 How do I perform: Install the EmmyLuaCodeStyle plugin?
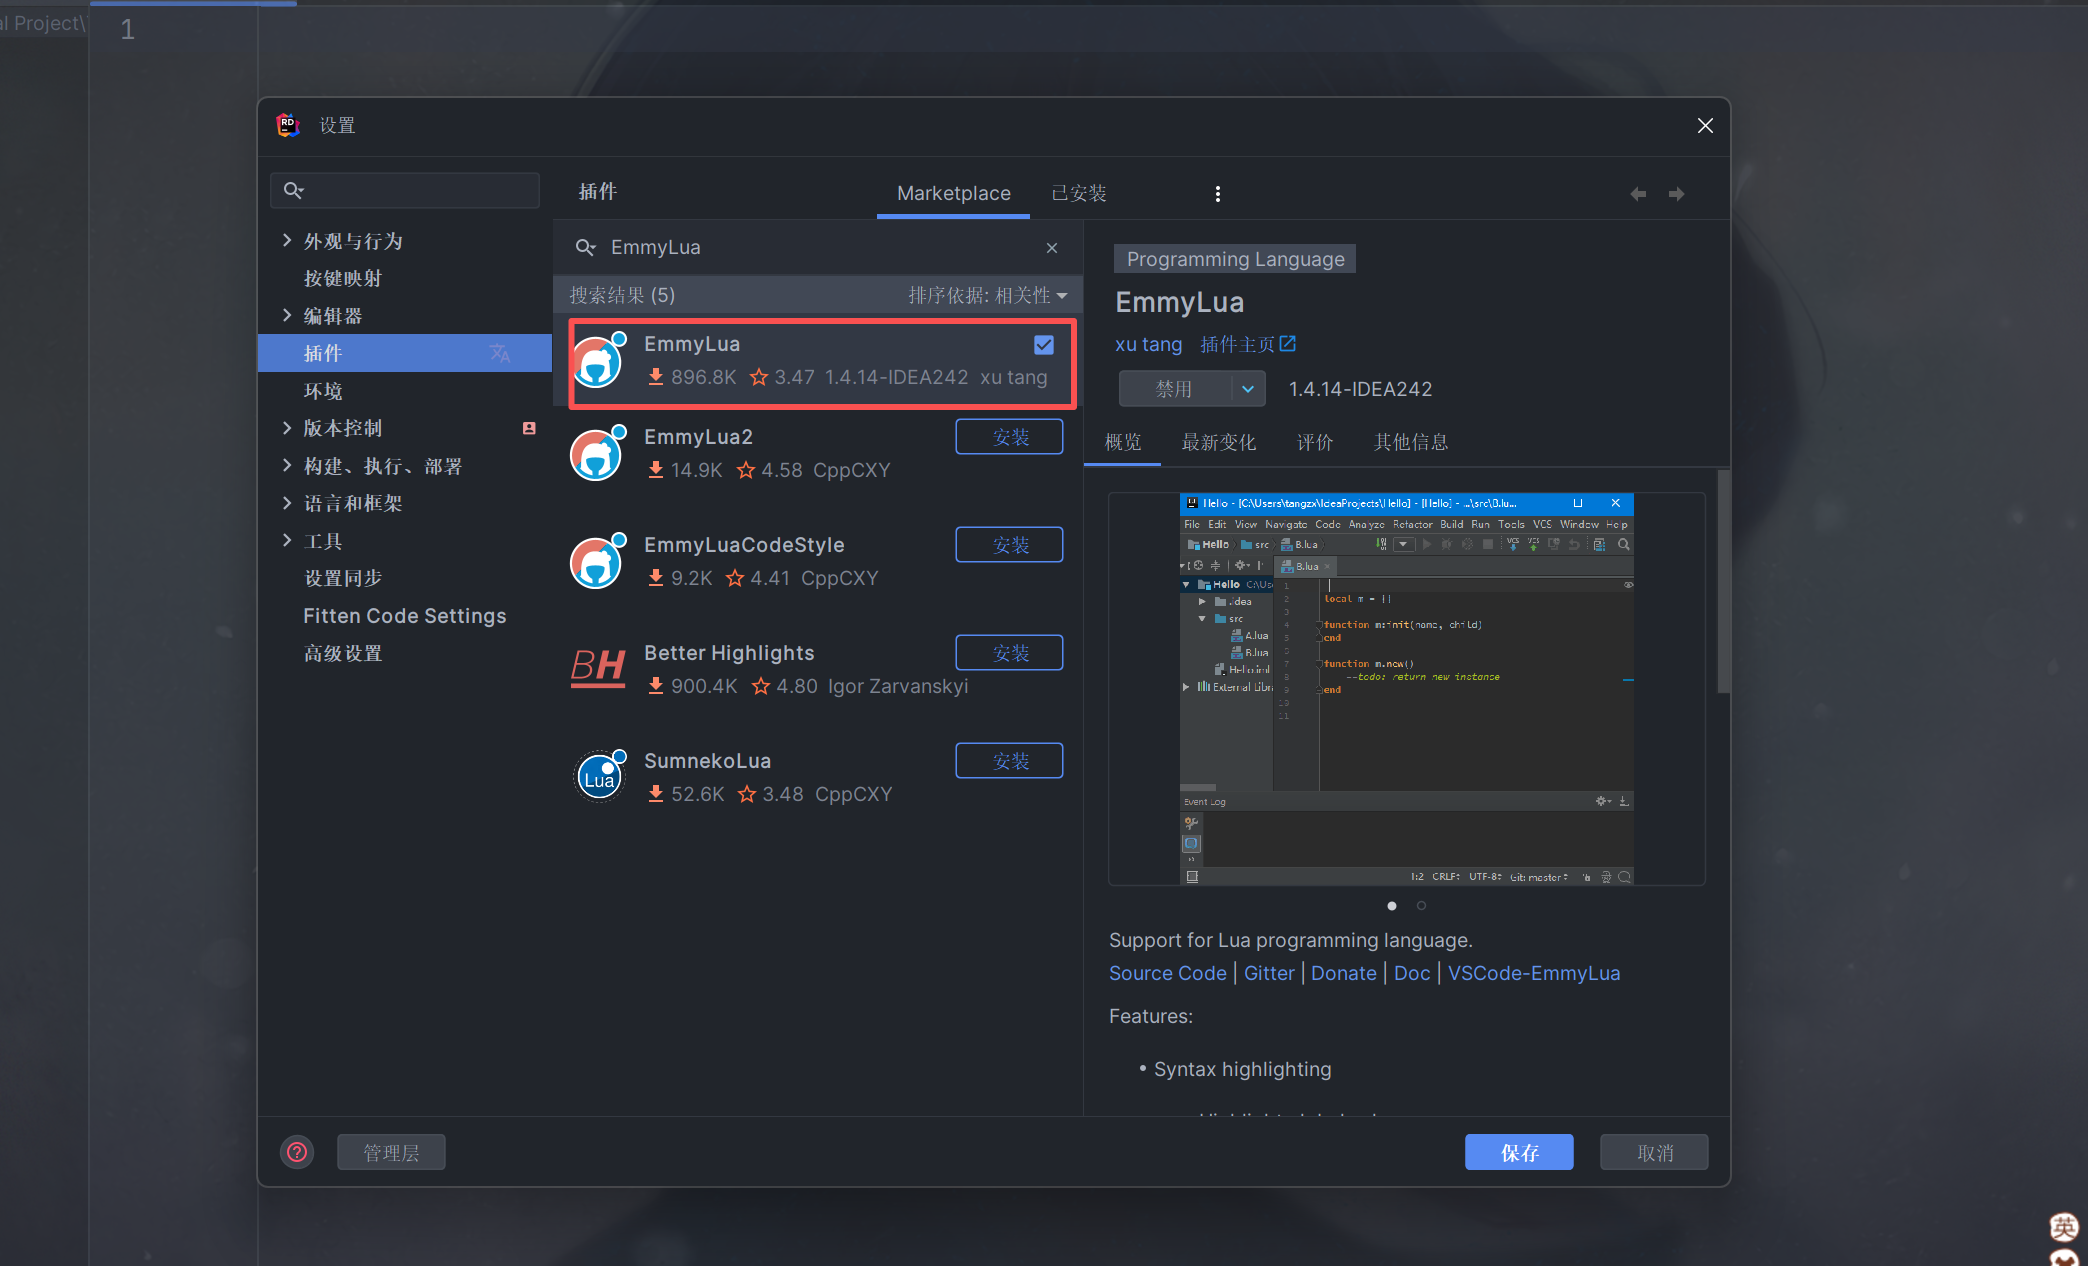coord(1009,545)
